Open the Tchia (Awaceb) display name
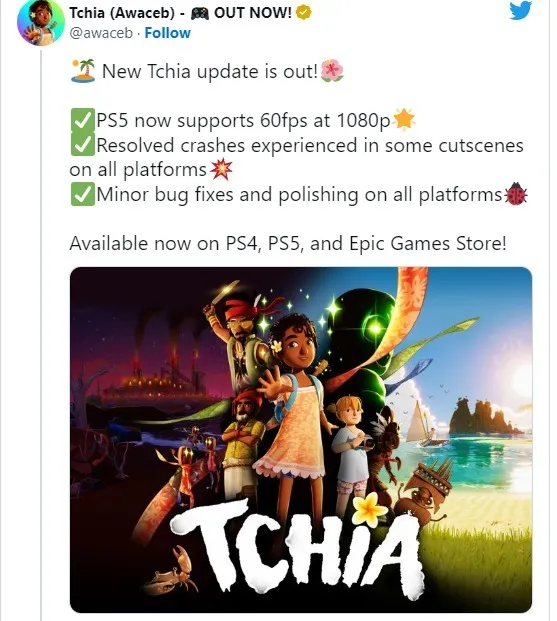 122,13
